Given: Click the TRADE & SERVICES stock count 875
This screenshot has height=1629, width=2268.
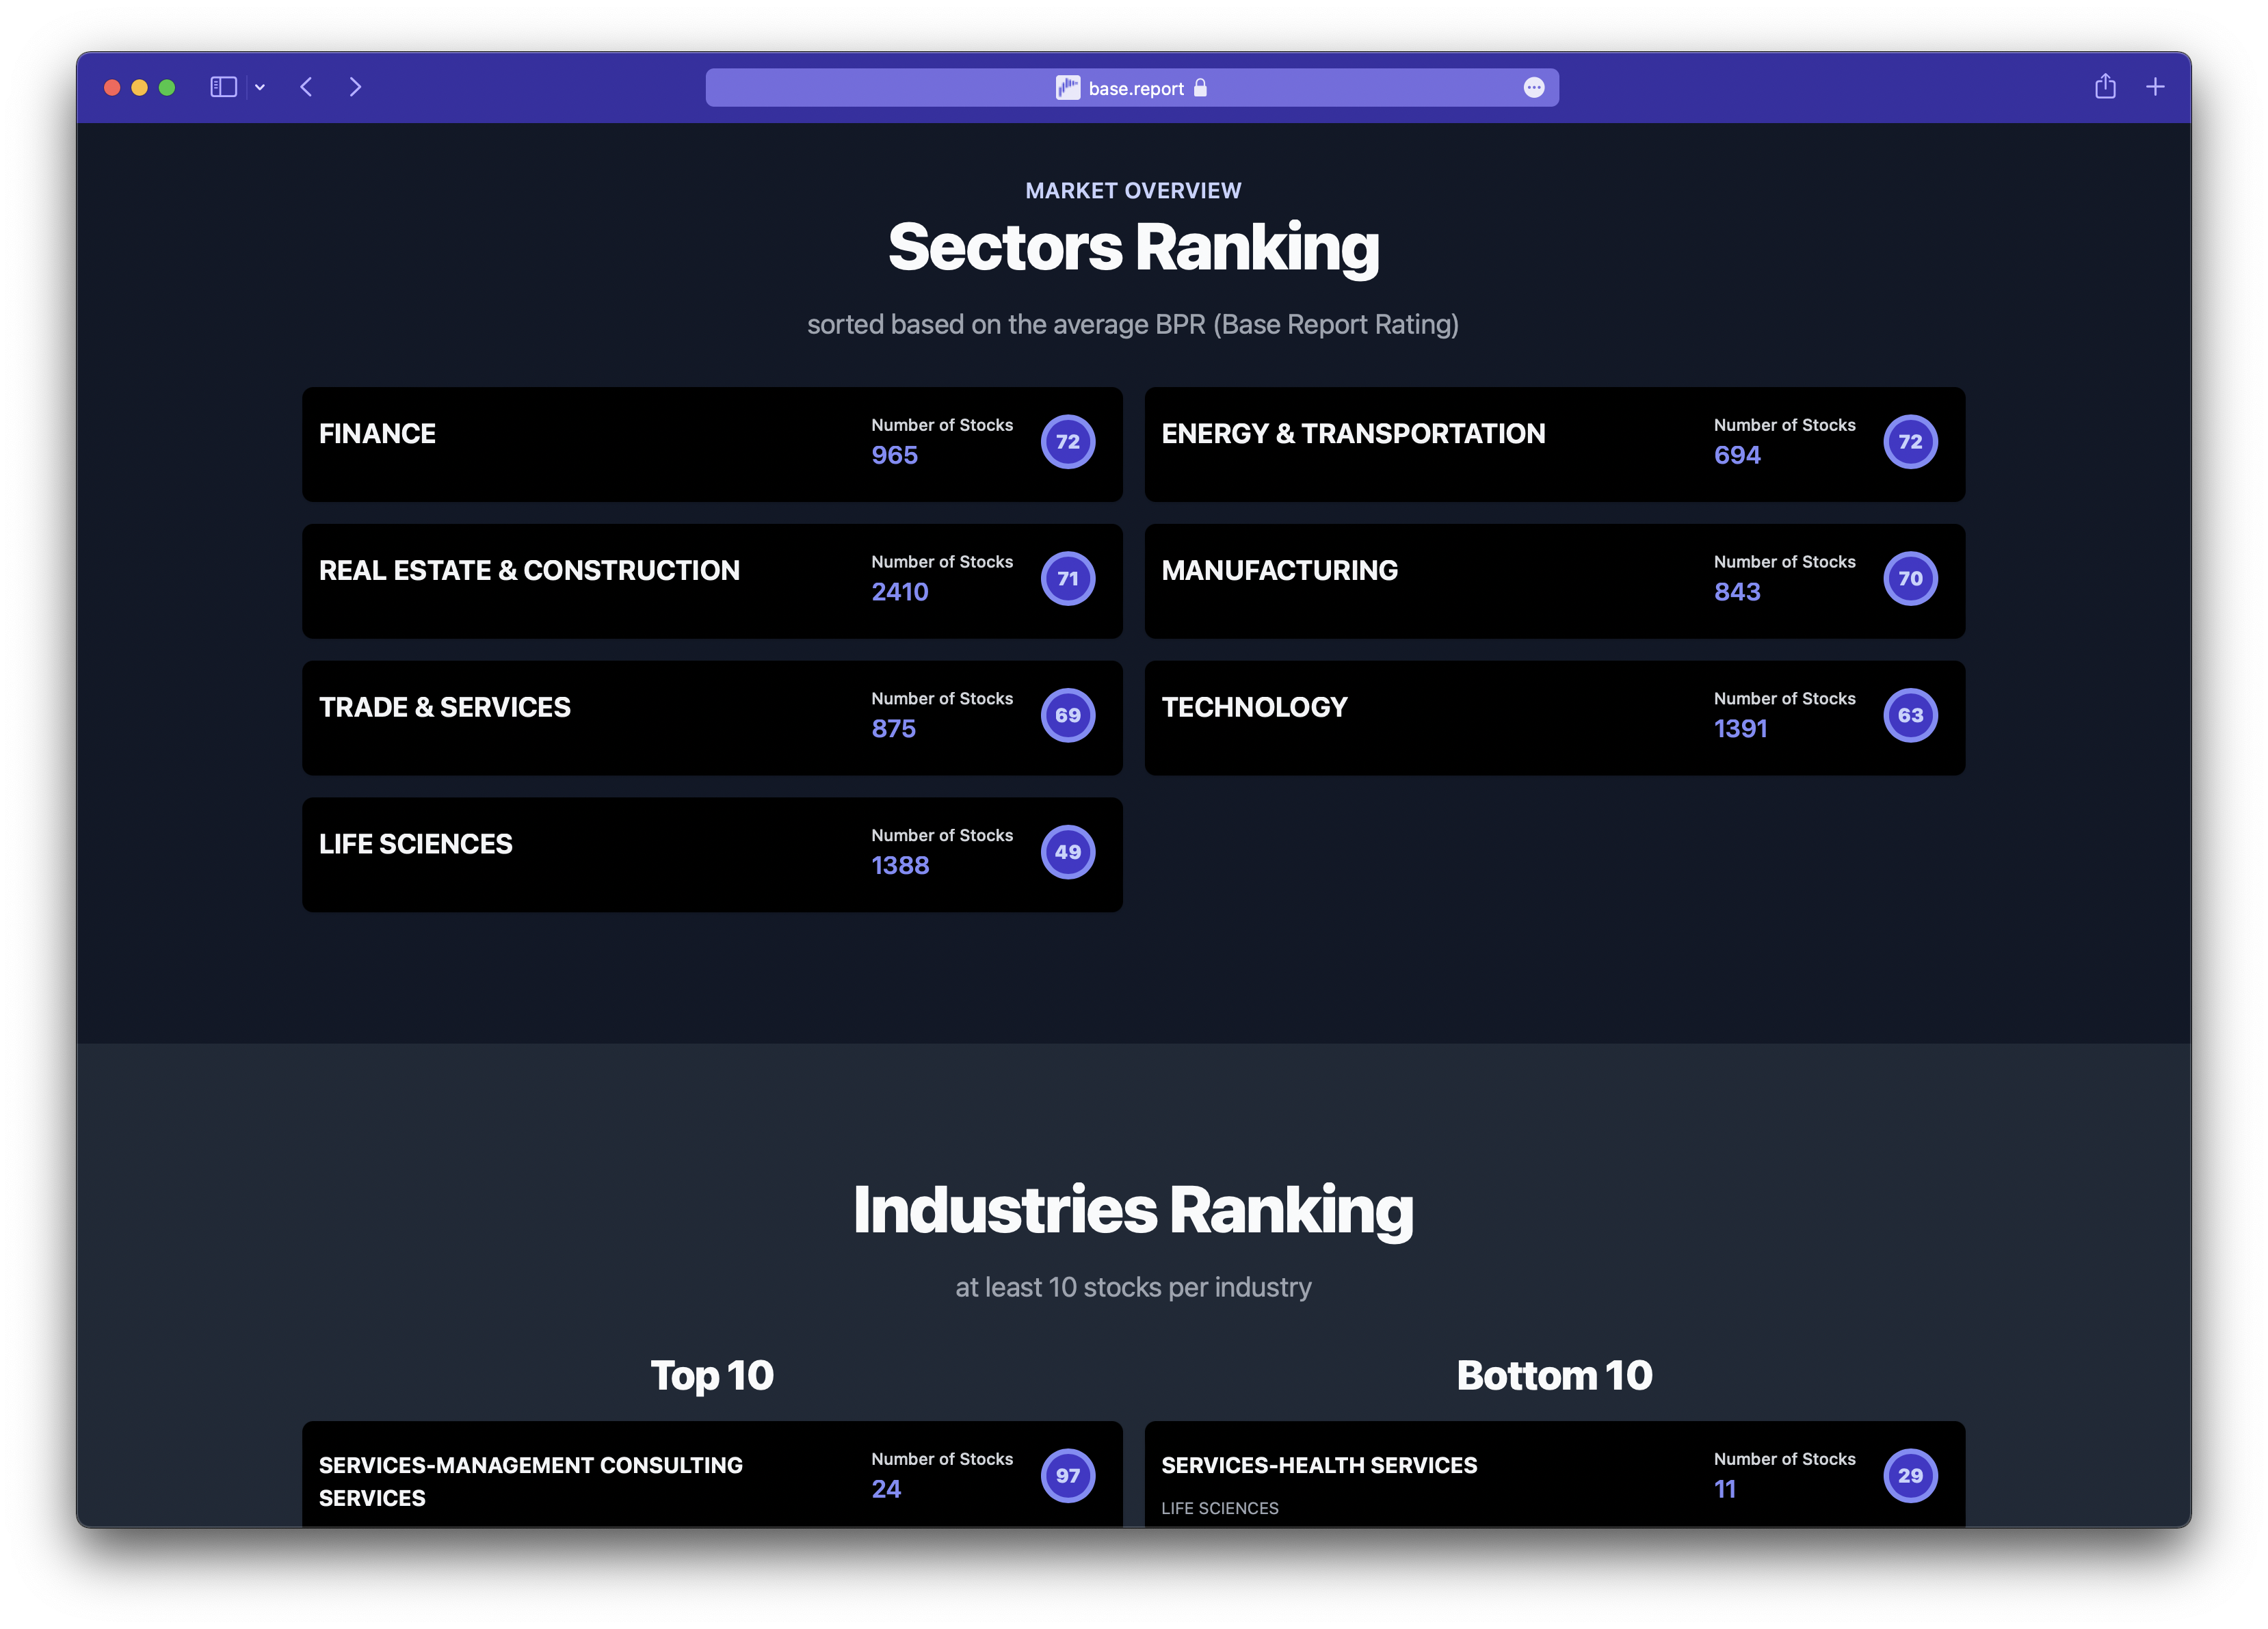Looking at the screenshot, I should (x=893, y=728).
